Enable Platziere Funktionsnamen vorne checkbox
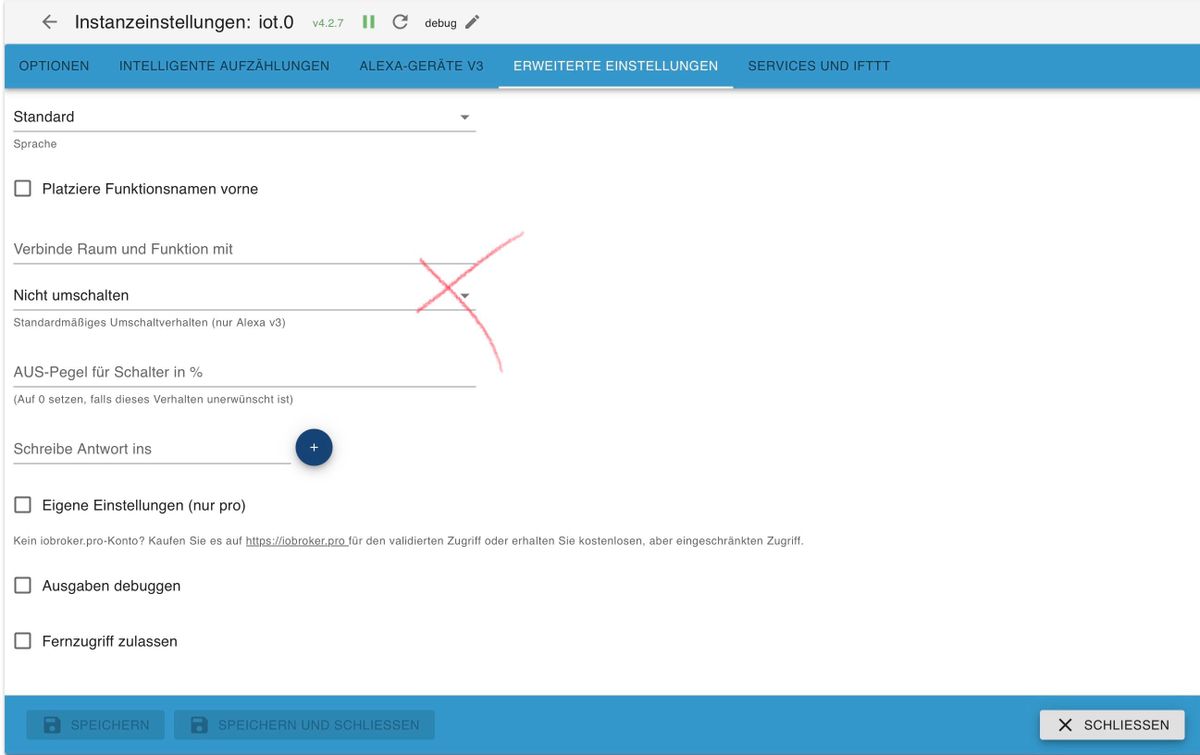 [23, 188]
